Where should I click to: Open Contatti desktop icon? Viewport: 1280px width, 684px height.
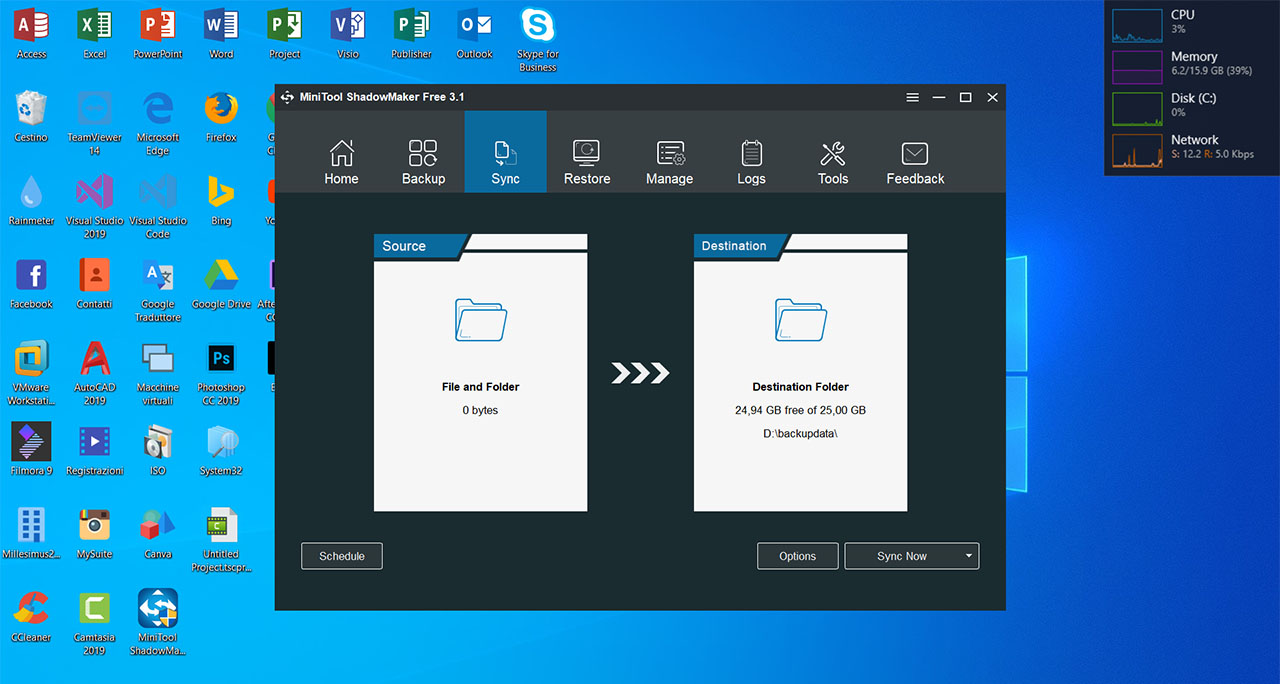95,283
